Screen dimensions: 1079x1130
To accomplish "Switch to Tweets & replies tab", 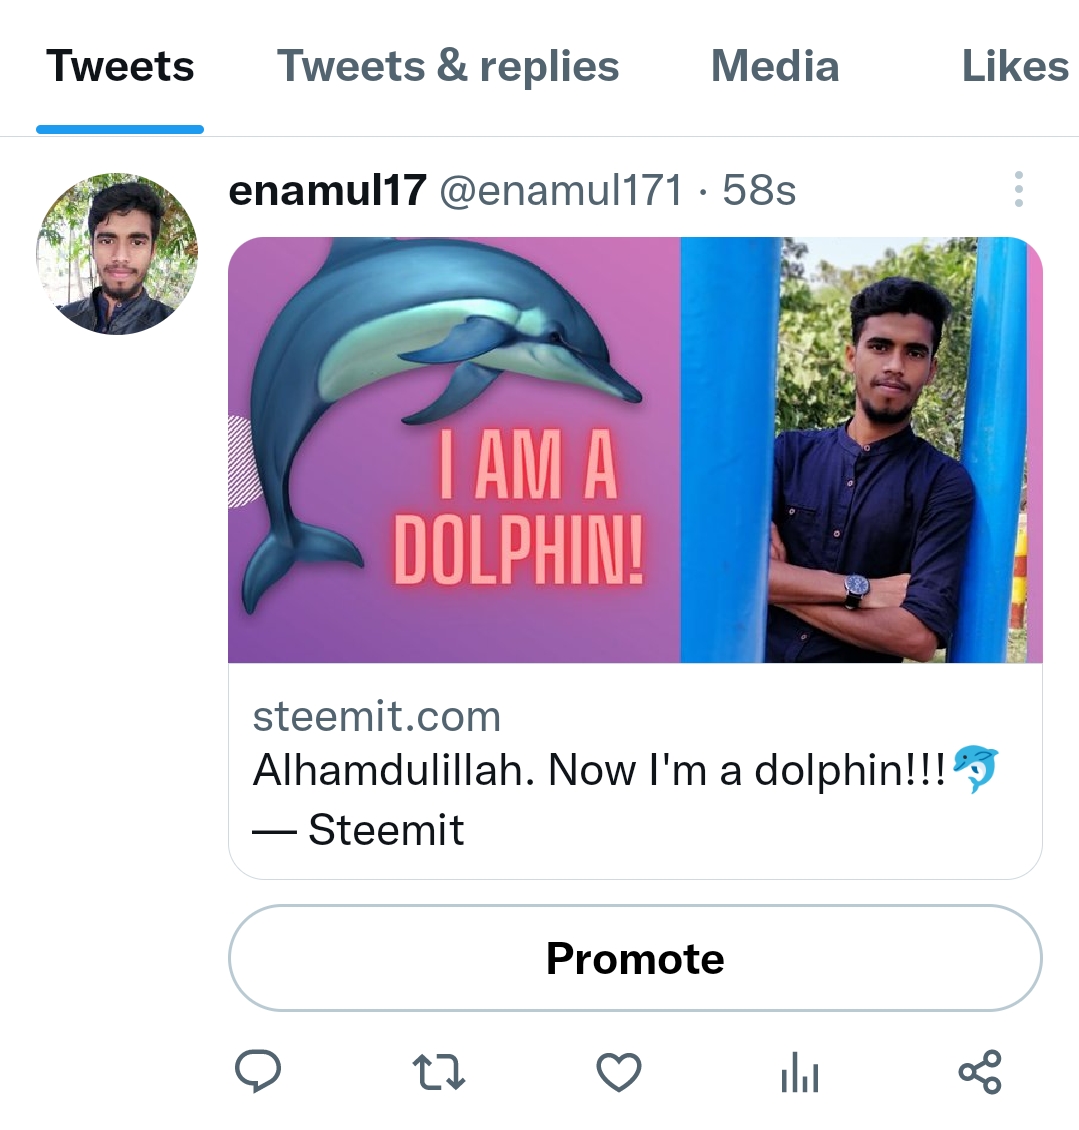I will pyautogui.click(x=448, y=66).
